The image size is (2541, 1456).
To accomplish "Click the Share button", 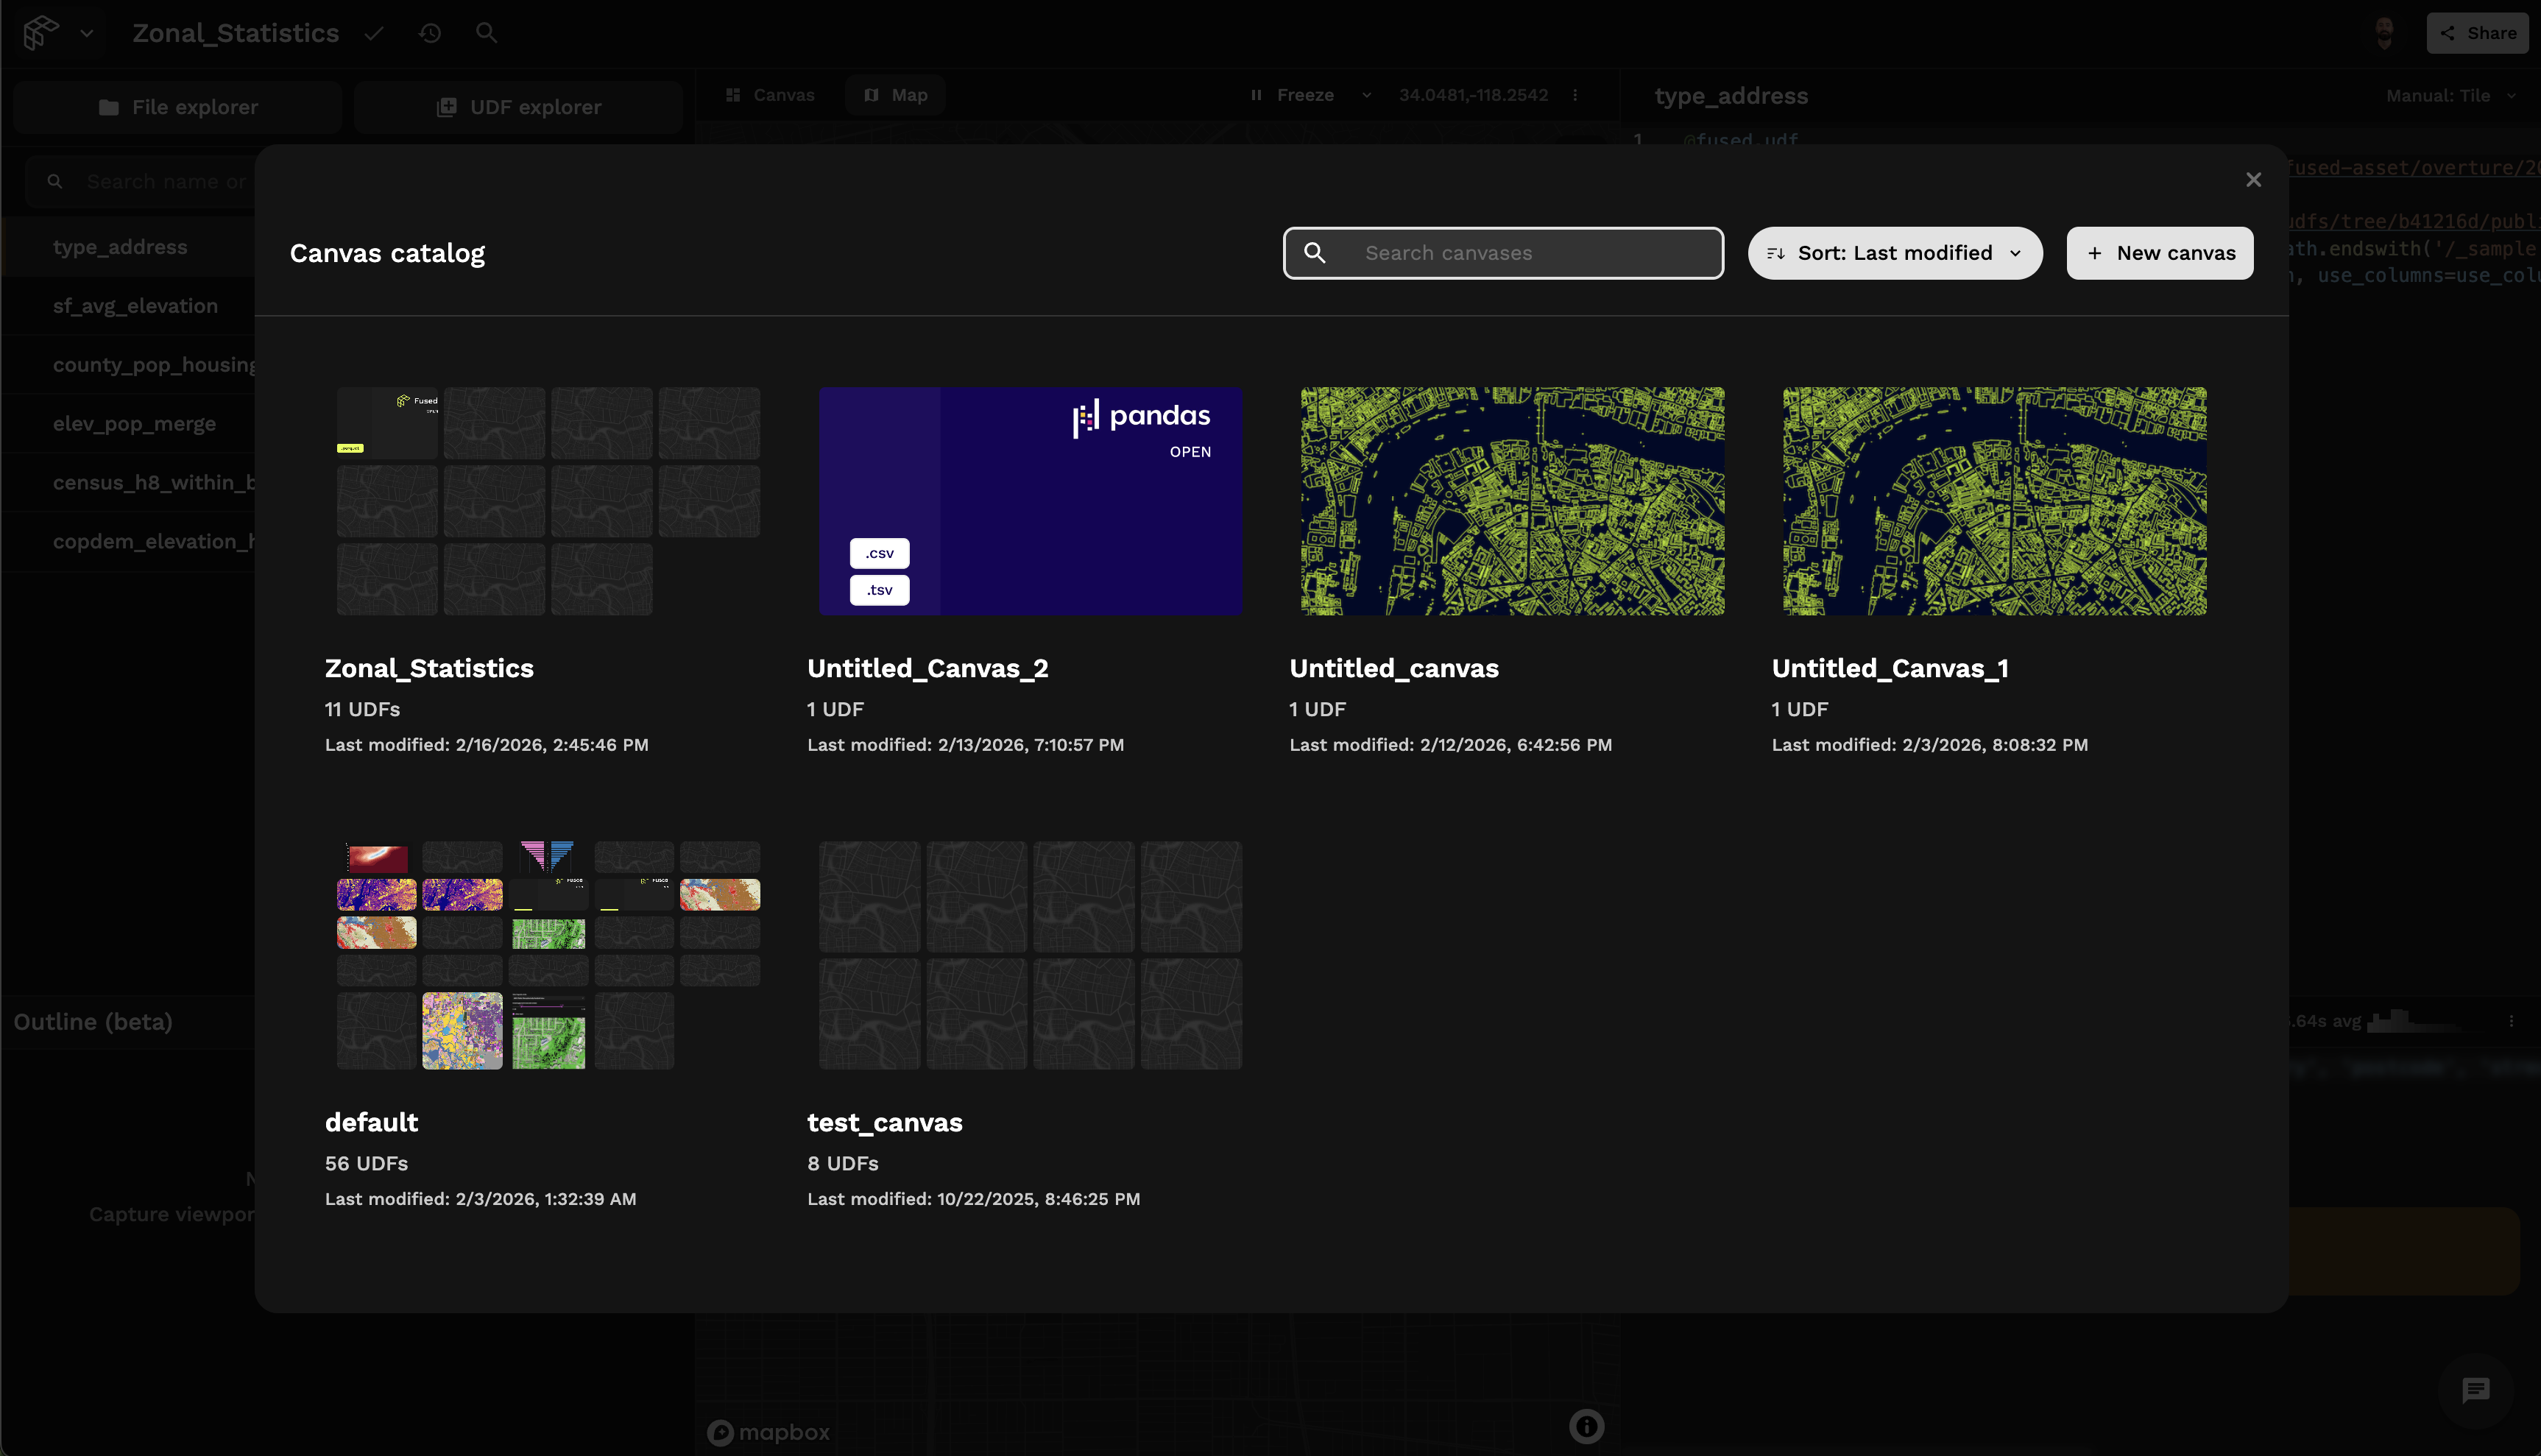I will click(2477, 33).
